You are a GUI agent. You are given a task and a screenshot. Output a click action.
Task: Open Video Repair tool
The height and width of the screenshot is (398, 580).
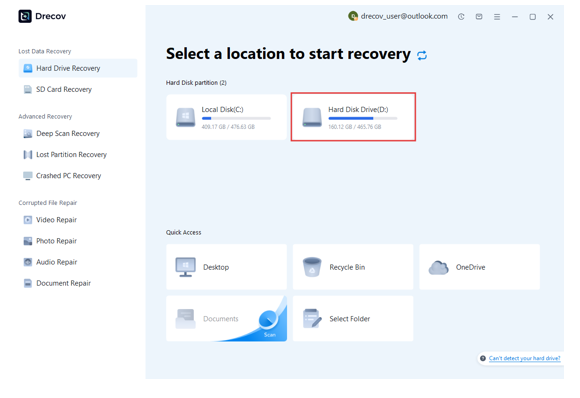tap(78, 220)
